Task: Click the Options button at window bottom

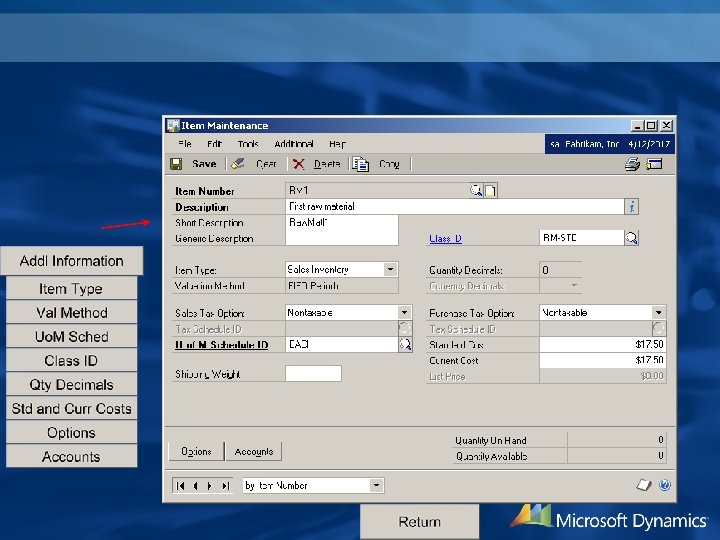Action: [196, 451]
